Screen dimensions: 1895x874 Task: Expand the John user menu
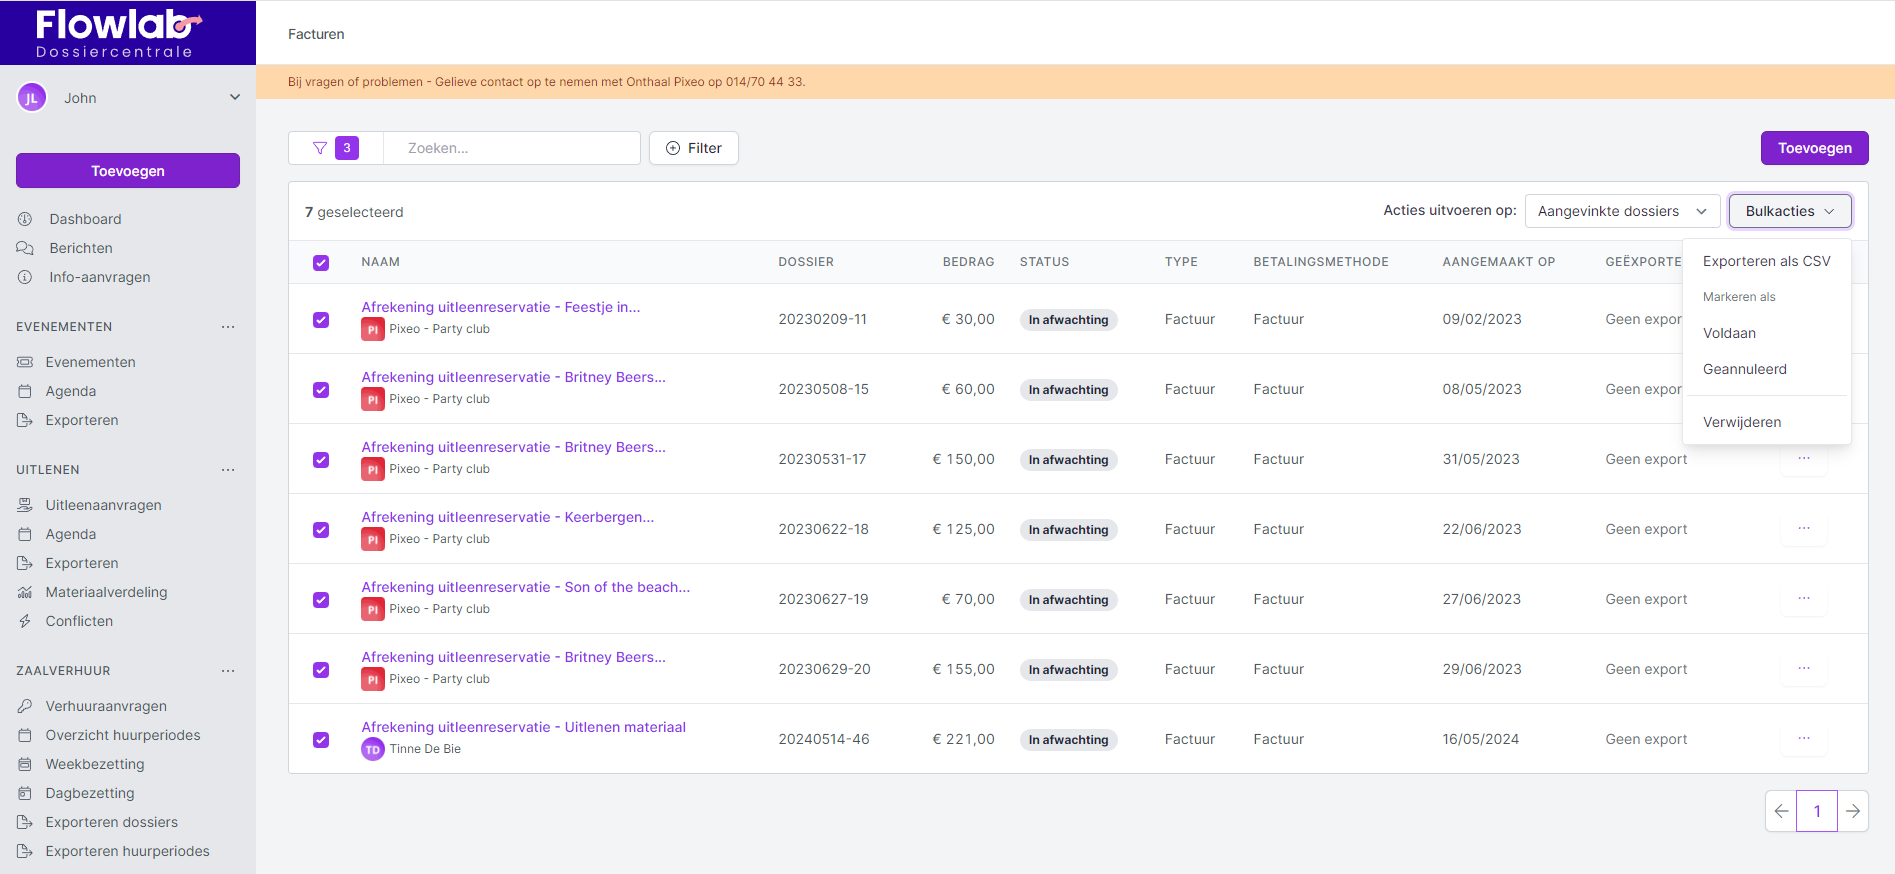coord(234,98)
